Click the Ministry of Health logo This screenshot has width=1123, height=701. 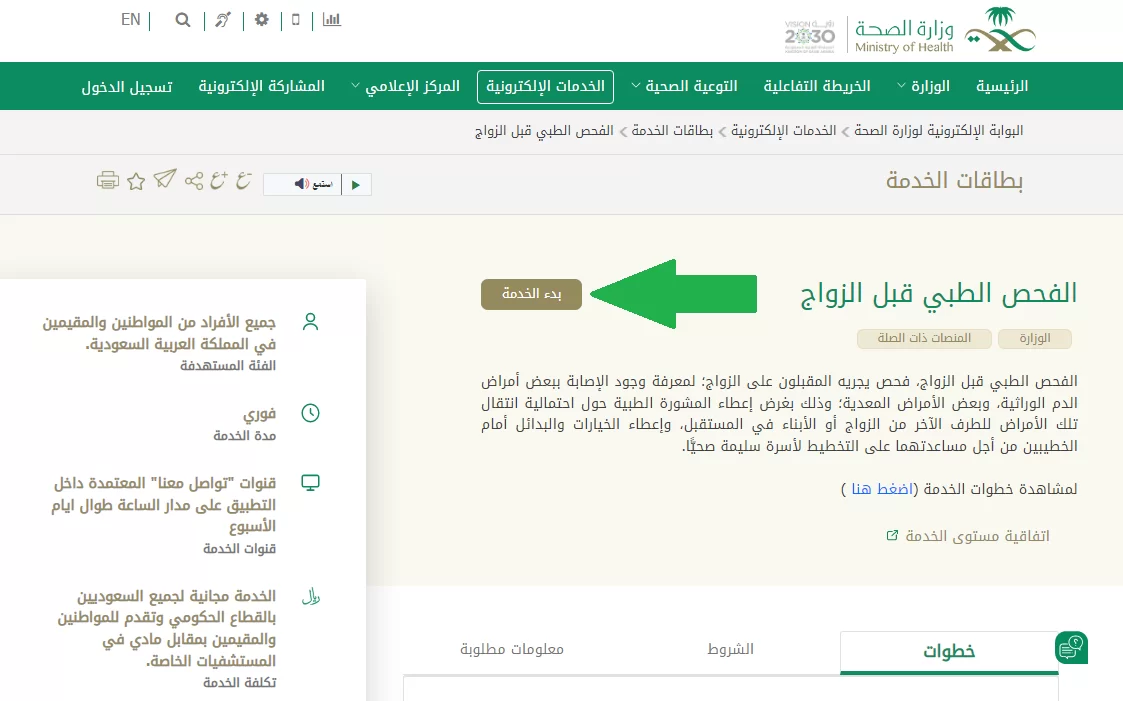pyautogui.click(x=945, y=31)
